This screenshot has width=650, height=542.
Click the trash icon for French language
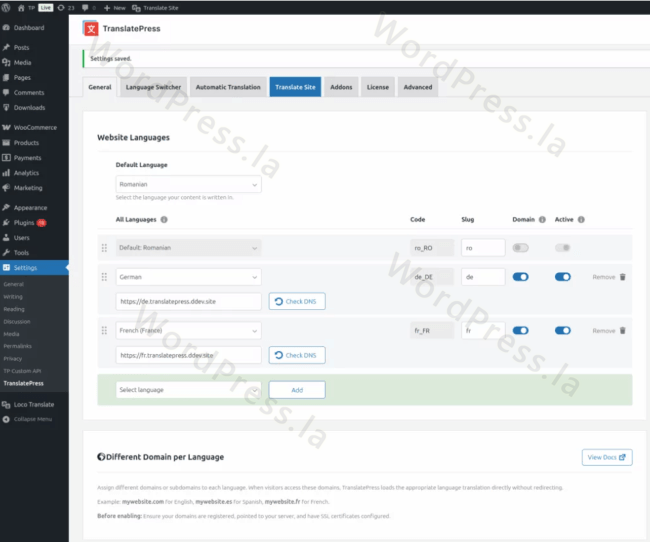[x=622, y=330]
